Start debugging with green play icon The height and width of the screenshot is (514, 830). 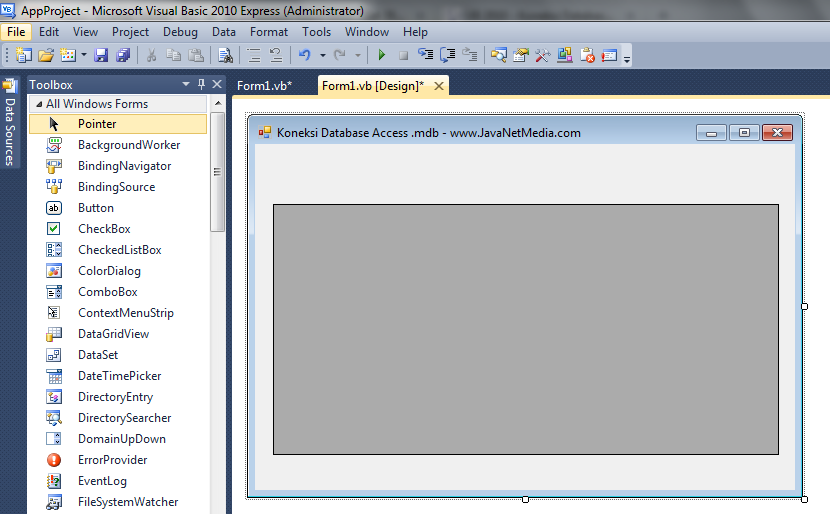pos(382,55)
